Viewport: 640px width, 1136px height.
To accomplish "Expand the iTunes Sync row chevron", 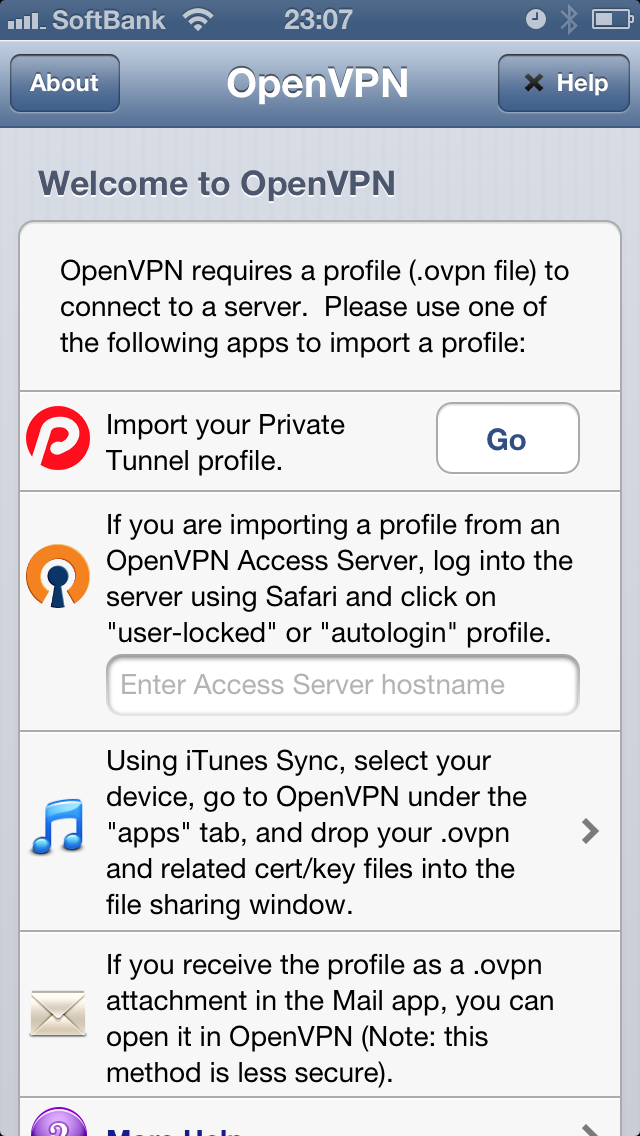I will pos(591,832).
